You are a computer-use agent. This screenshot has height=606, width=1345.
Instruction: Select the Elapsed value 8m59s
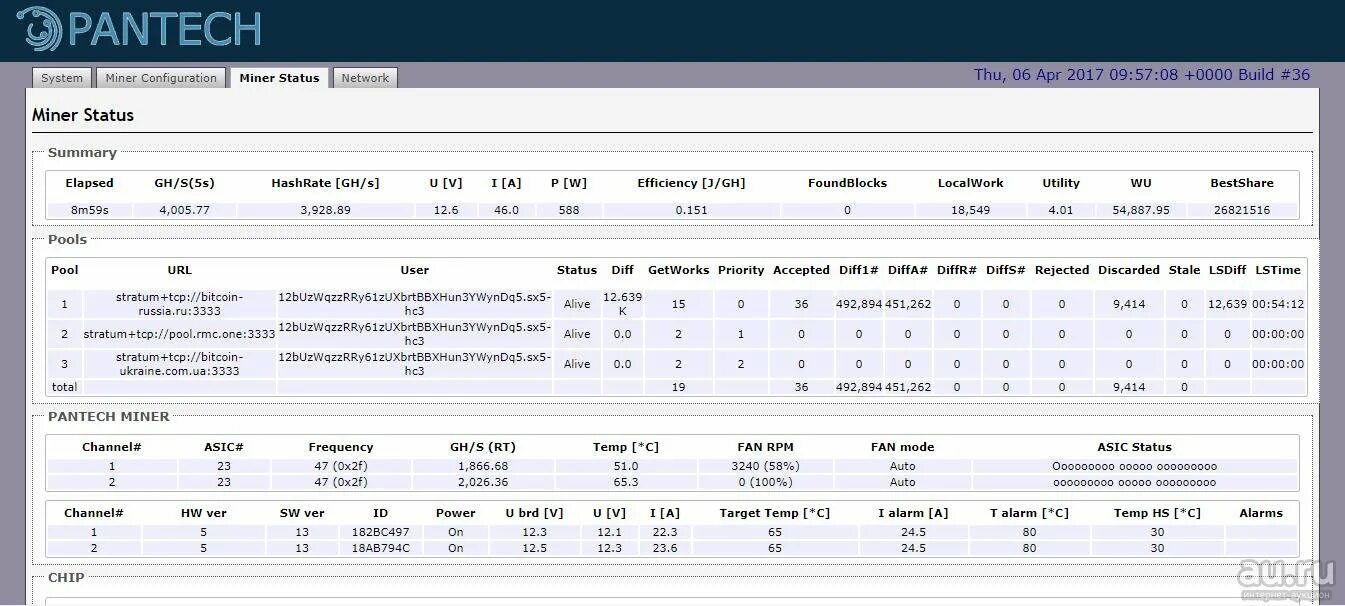point(89,210)
